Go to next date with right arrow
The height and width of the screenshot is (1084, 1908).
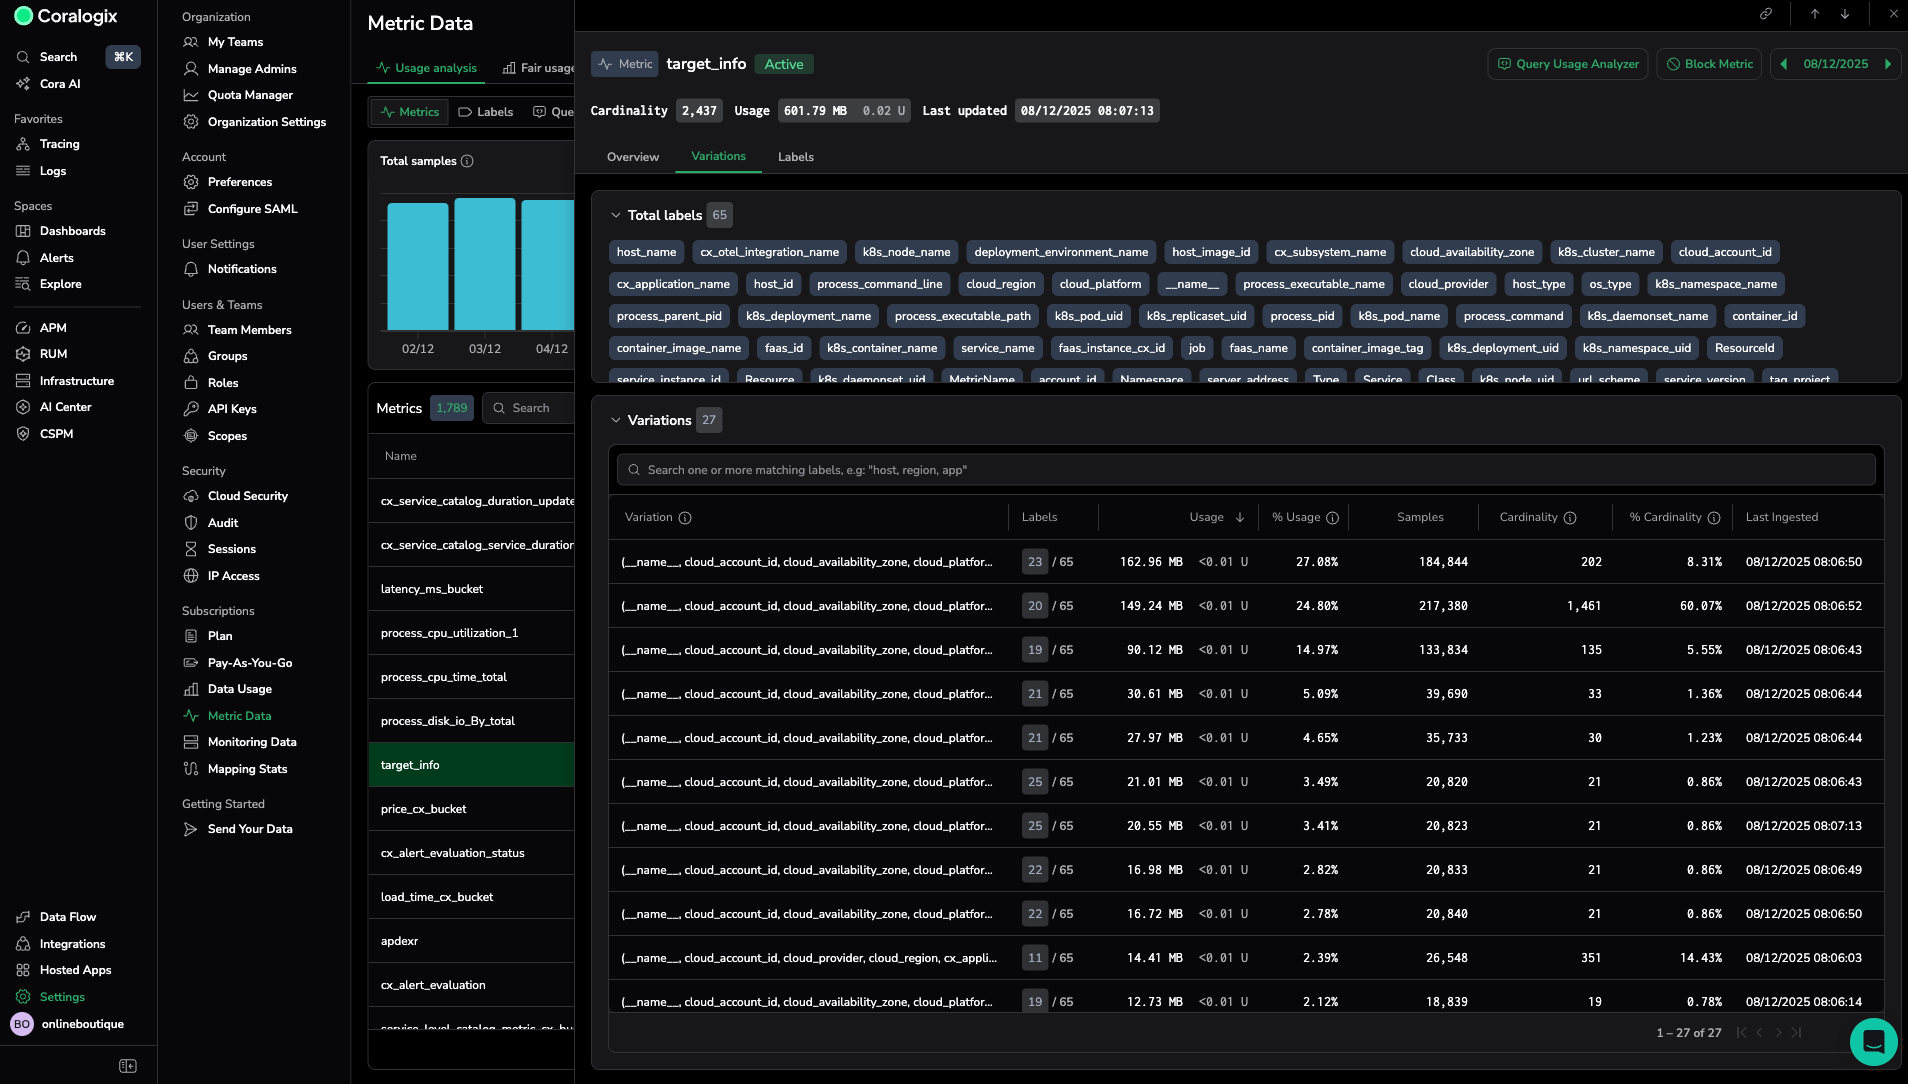[1888, 64]
